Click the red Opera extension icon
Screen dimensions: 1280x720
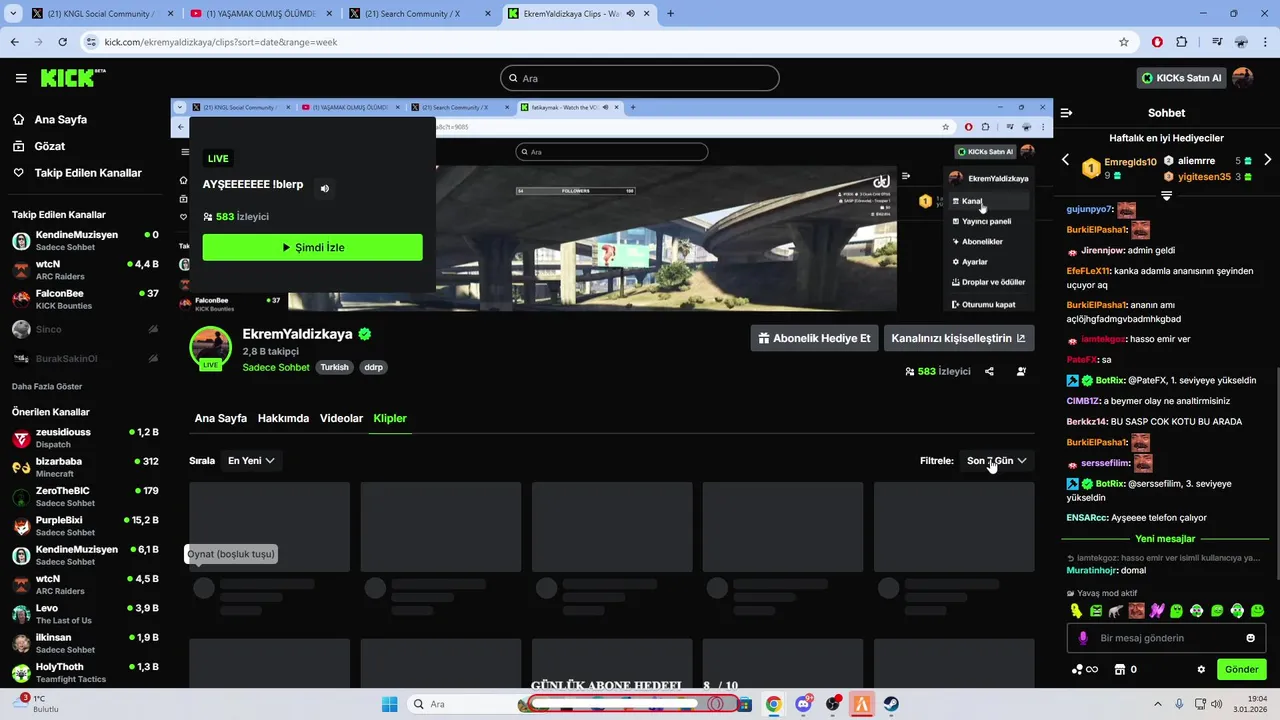pos(1157,42)
